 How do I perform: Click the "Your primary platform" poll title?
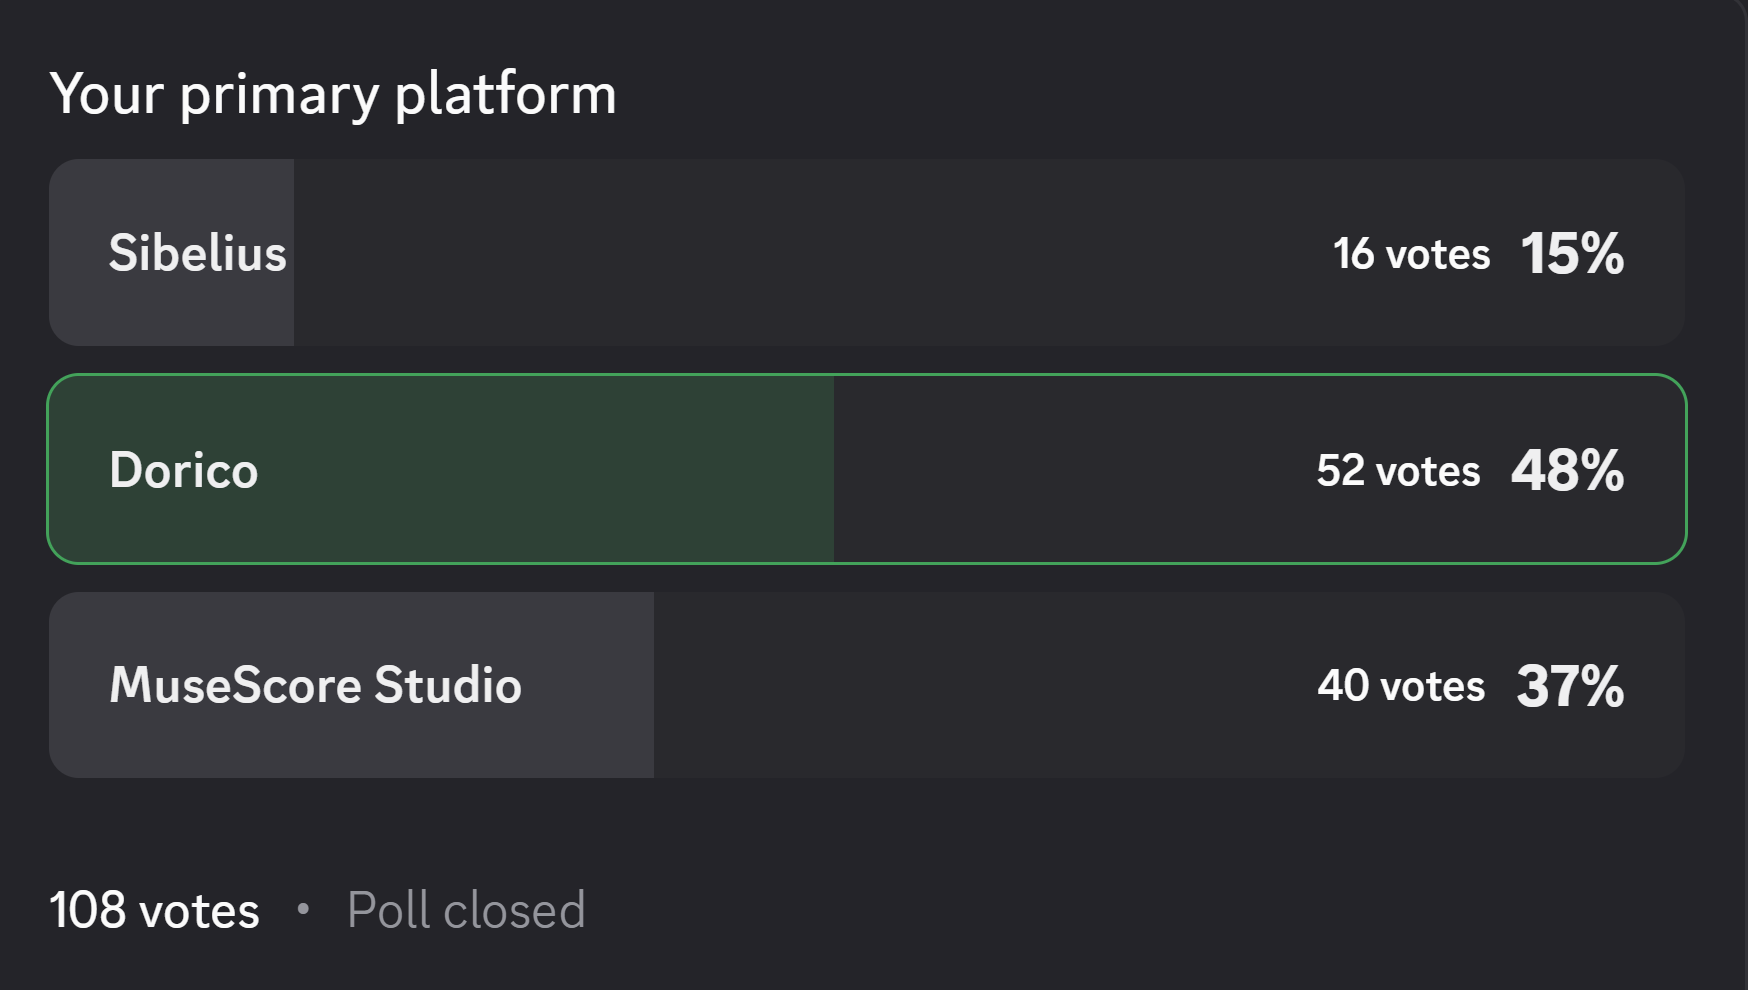tap(333, 95)
